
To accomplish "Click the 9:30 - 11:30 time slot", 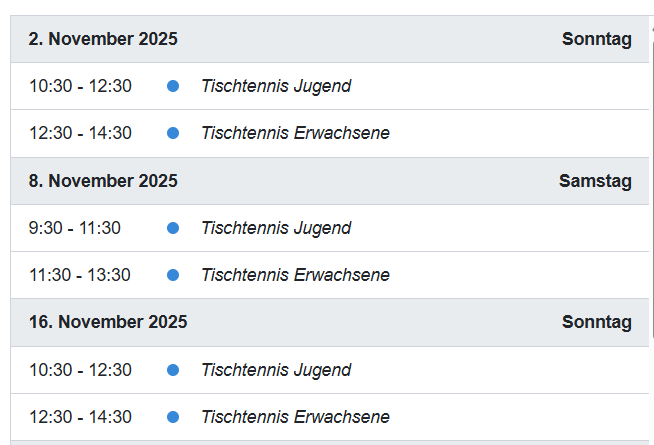I will [x=75, y=228].
